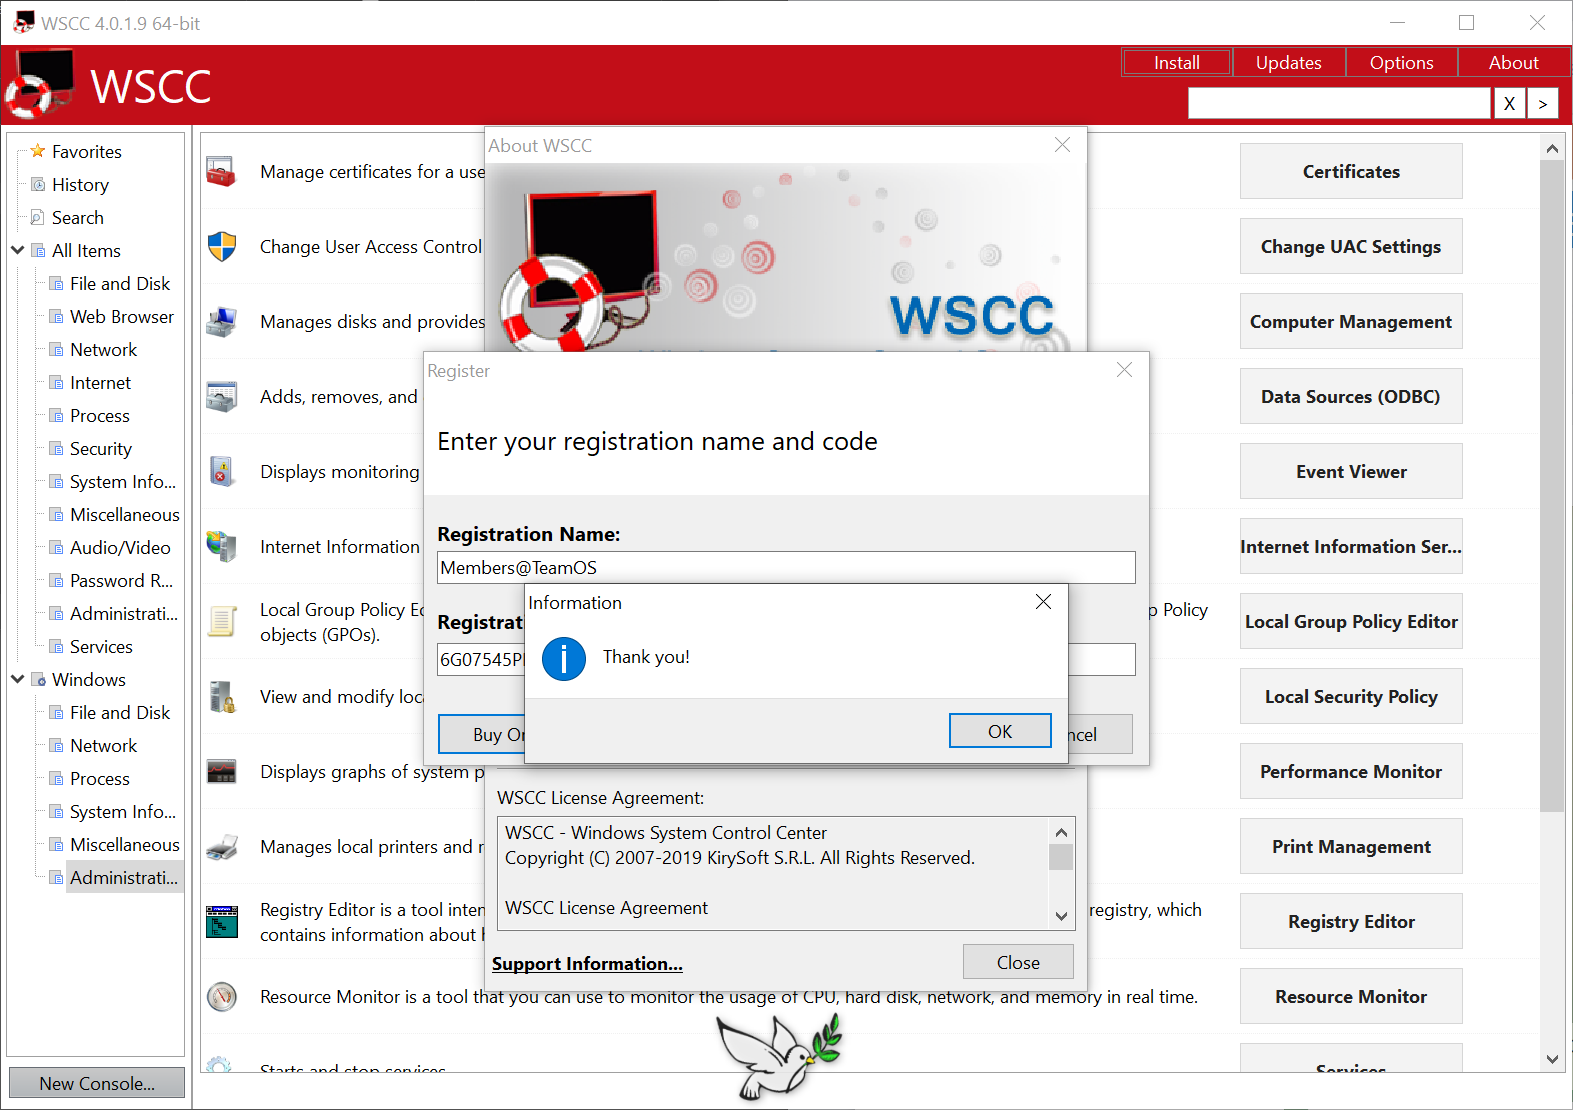The height and width of the screenshot is (1110, 1573).
Task: Launch Resource Monitor
Action: (x=1351, y=996)
